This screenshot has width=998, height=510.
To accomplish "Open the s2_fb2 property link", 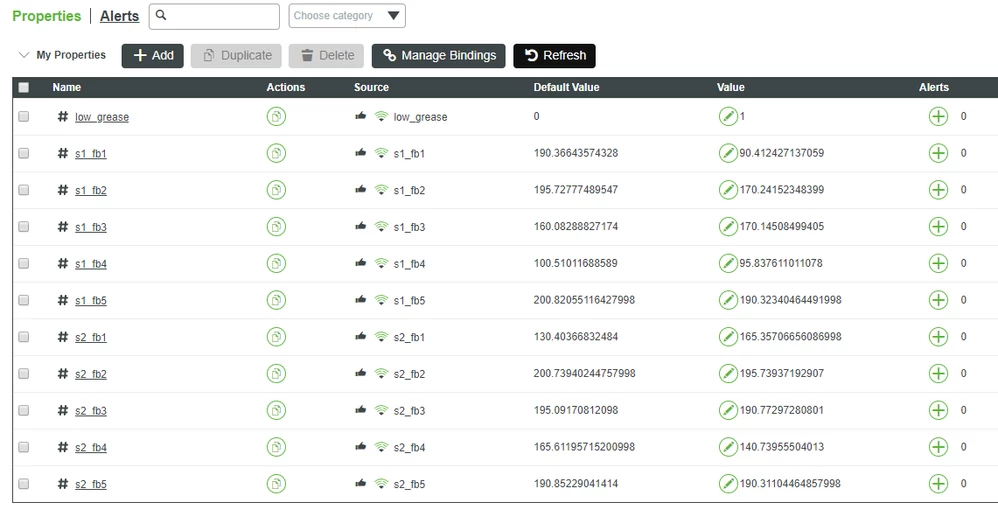I will click(x=91, y=374).
